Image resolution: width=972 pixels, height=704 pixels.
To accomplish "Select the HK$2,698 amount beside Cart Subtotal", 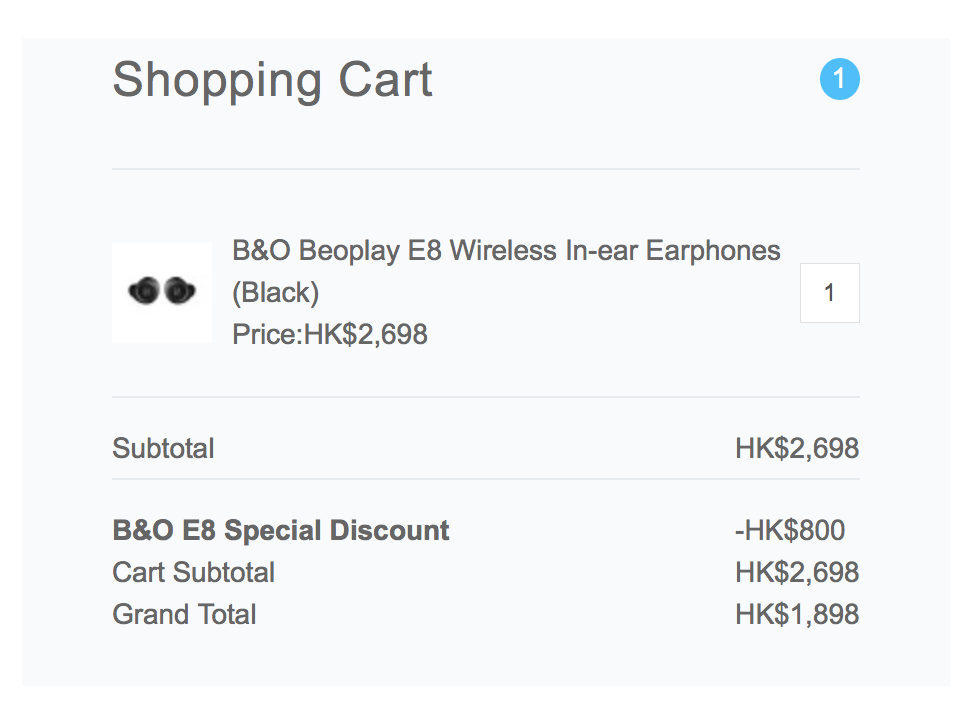I will pyautogui.click(x=797, y=572).
